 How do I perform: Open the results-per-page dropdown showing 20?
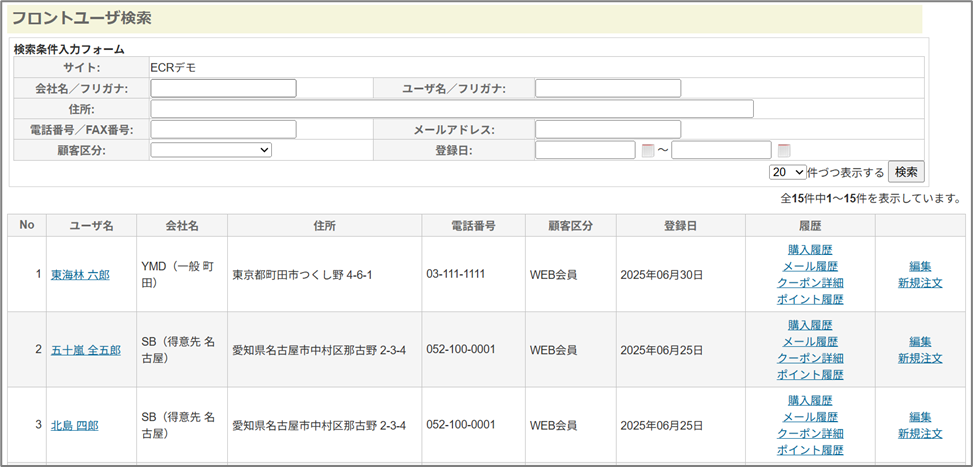[787, 172]
